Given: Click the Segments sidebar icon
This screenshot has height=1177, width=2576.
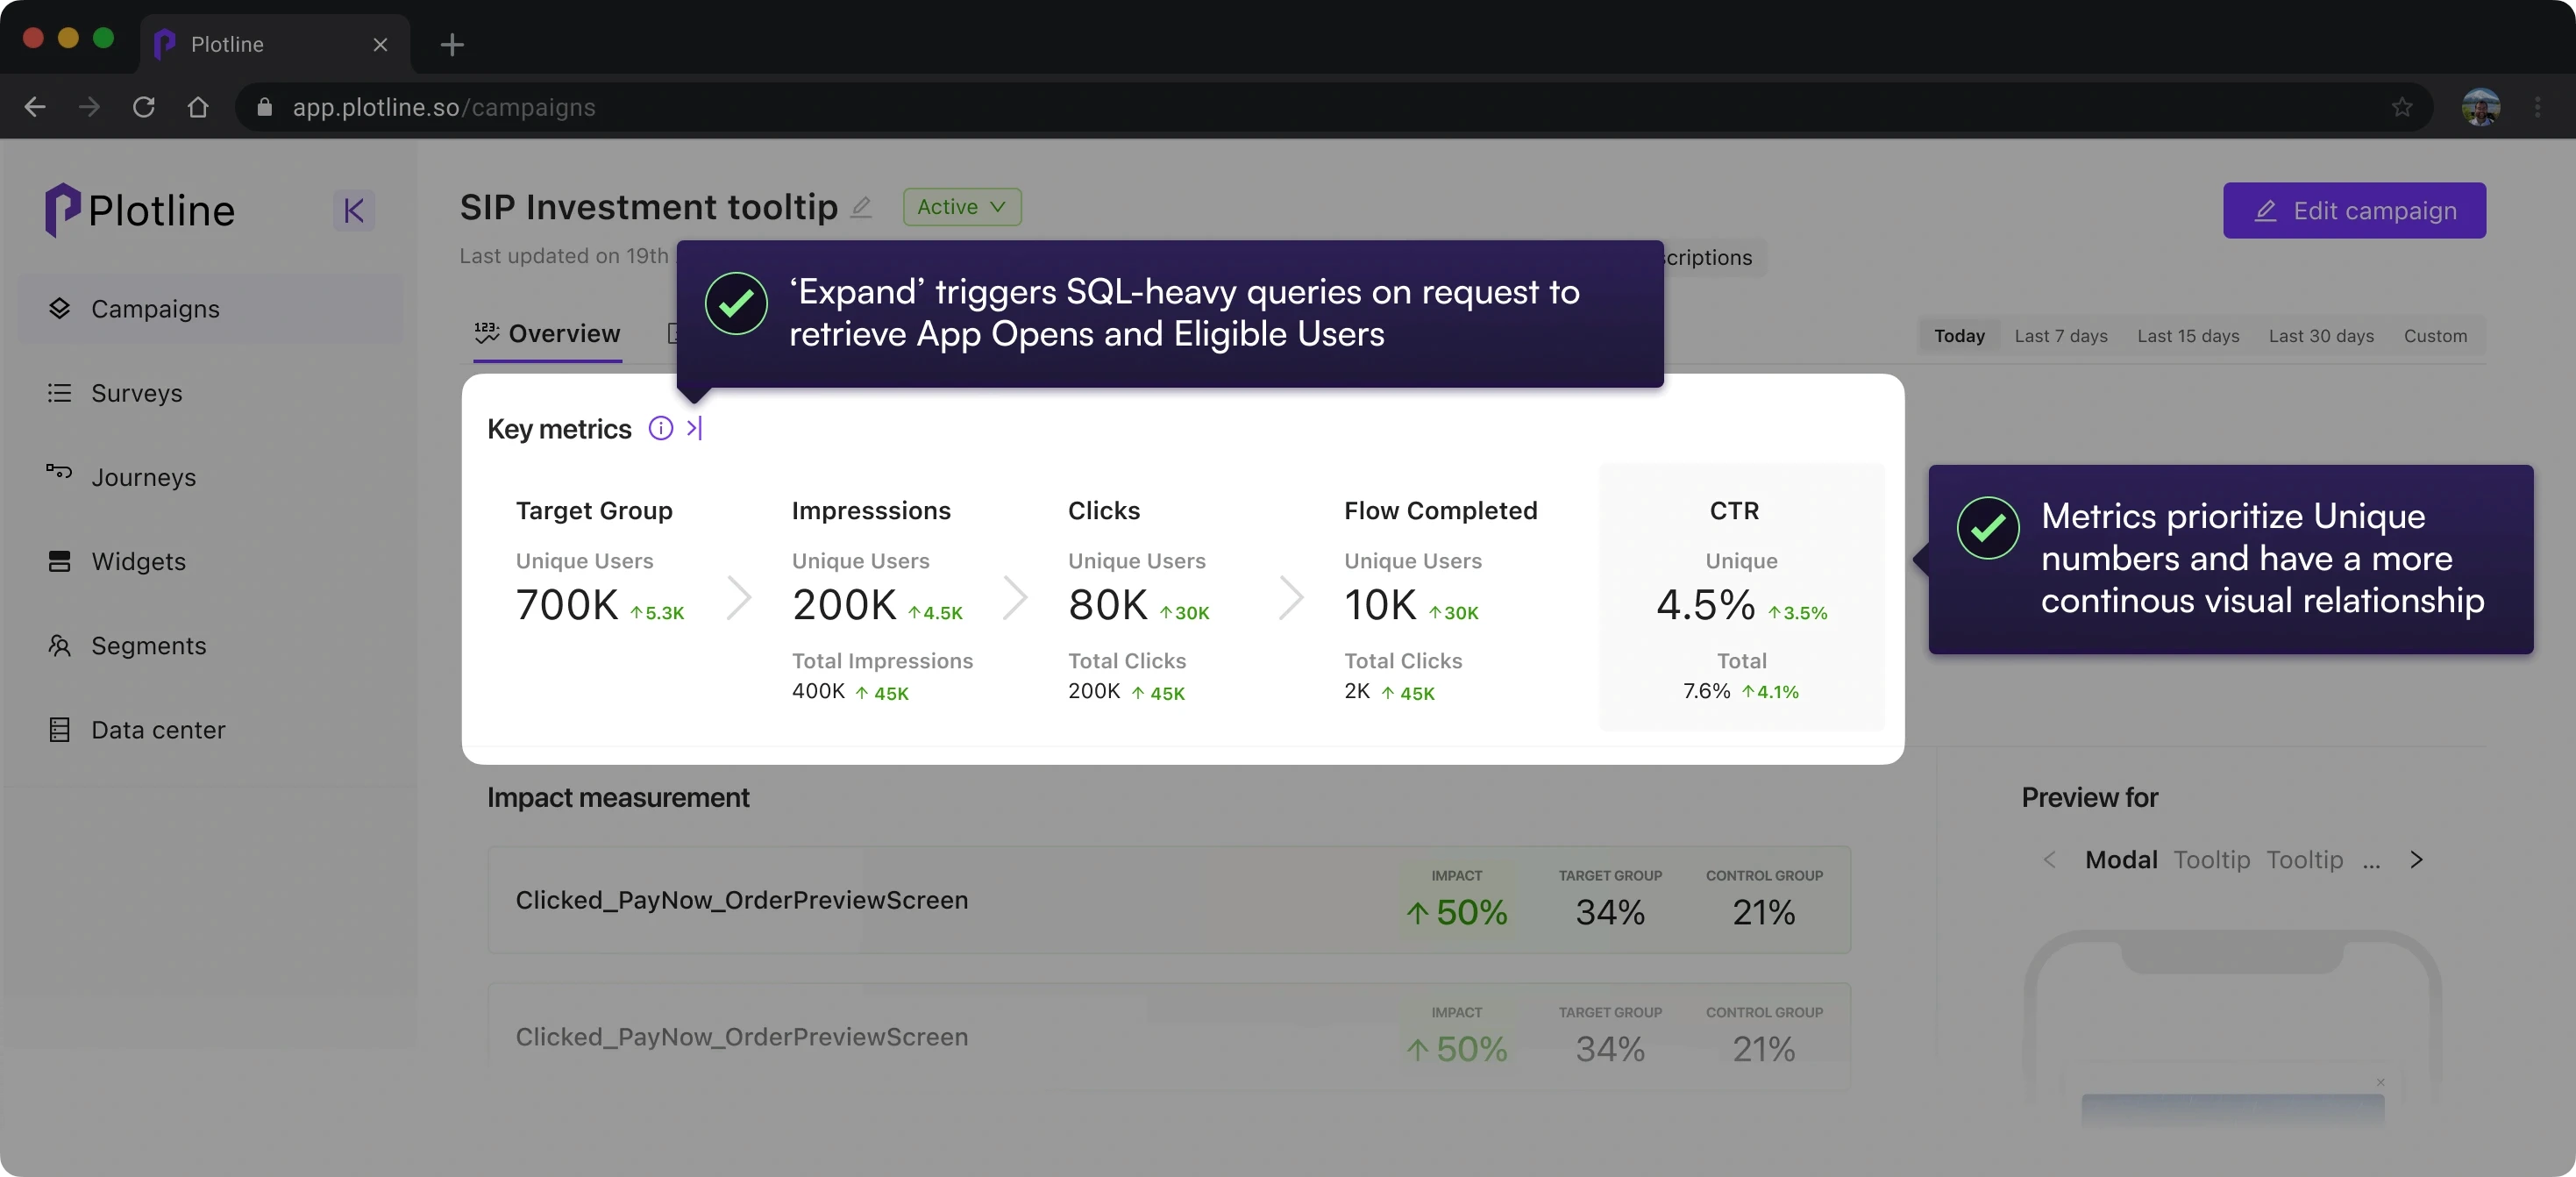Looking at the screenshot, I should [60, 646].
